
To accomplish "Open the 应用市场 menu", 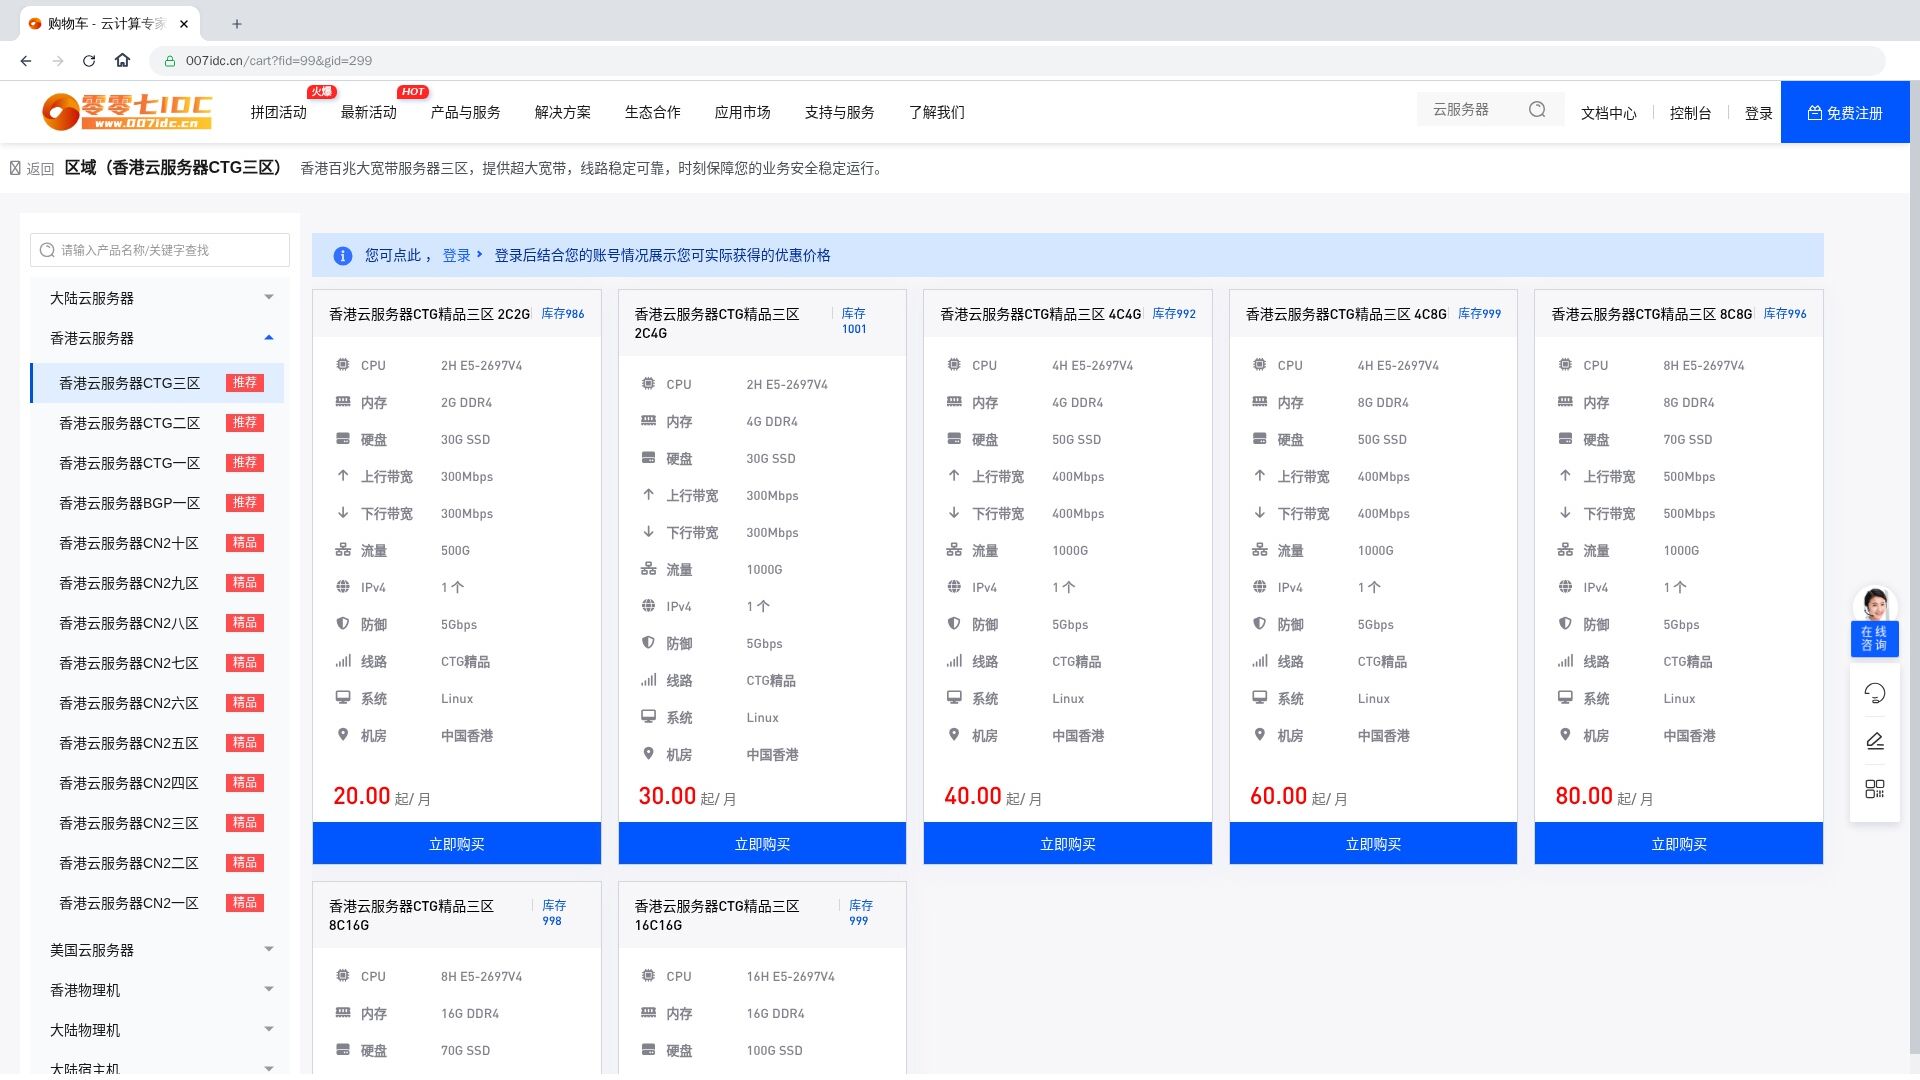I will click(x=743, y=112).
